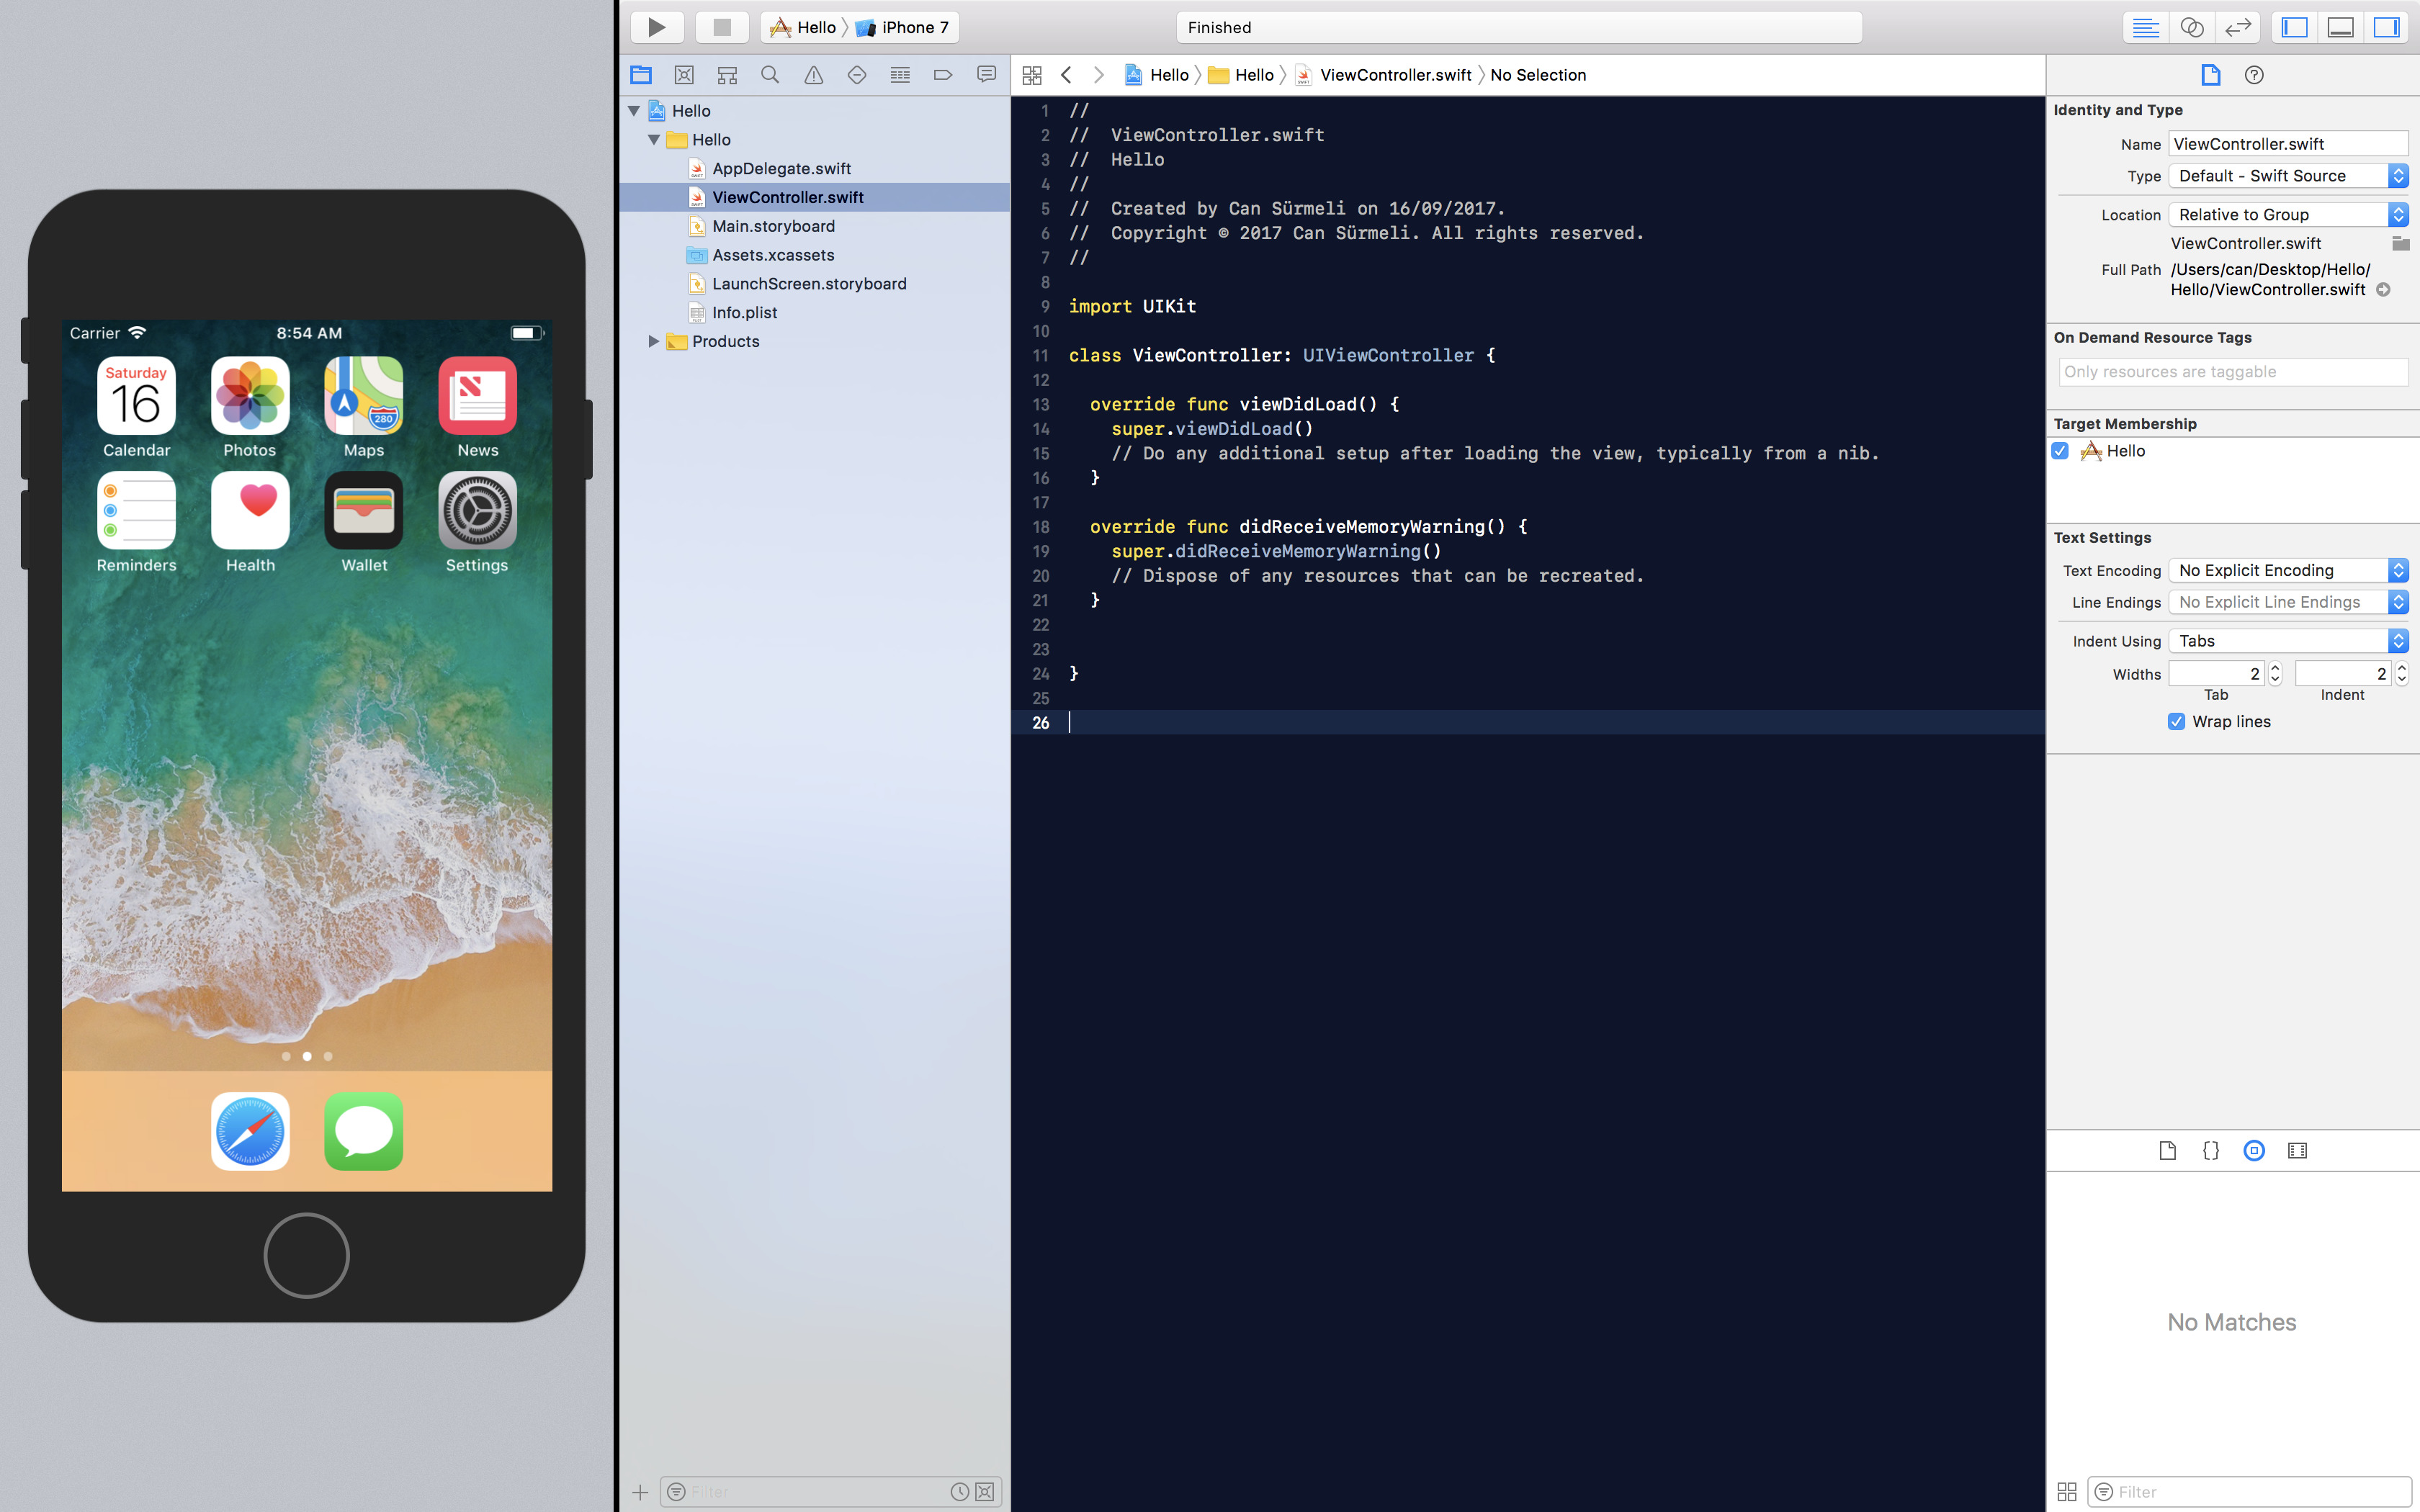Click the Run button to build project
Image resolution: width=2420 pixels, height=1512 pixels.
pos(657,26)
